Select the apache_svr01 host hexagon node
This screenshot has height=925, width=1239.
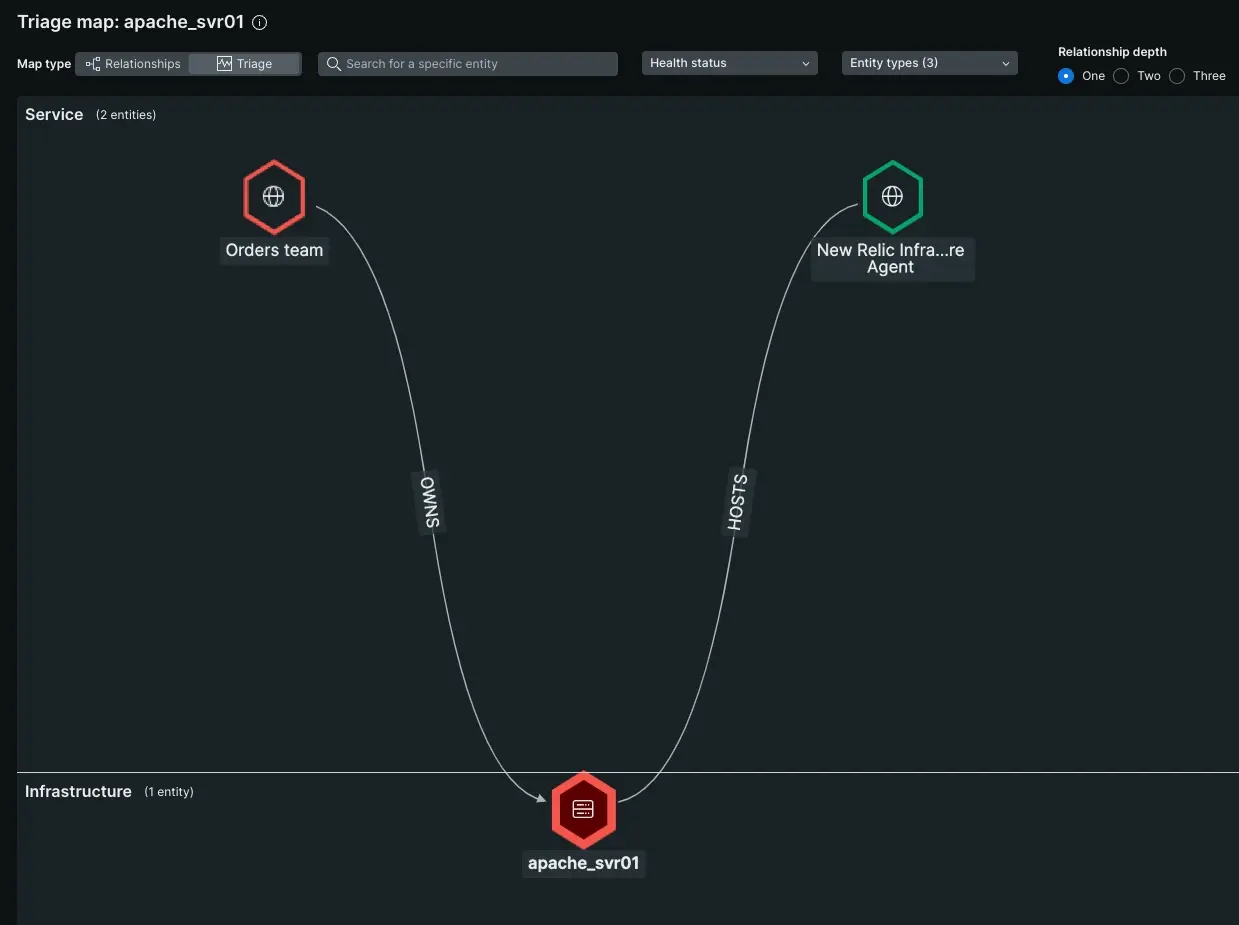tap(584, 809)
